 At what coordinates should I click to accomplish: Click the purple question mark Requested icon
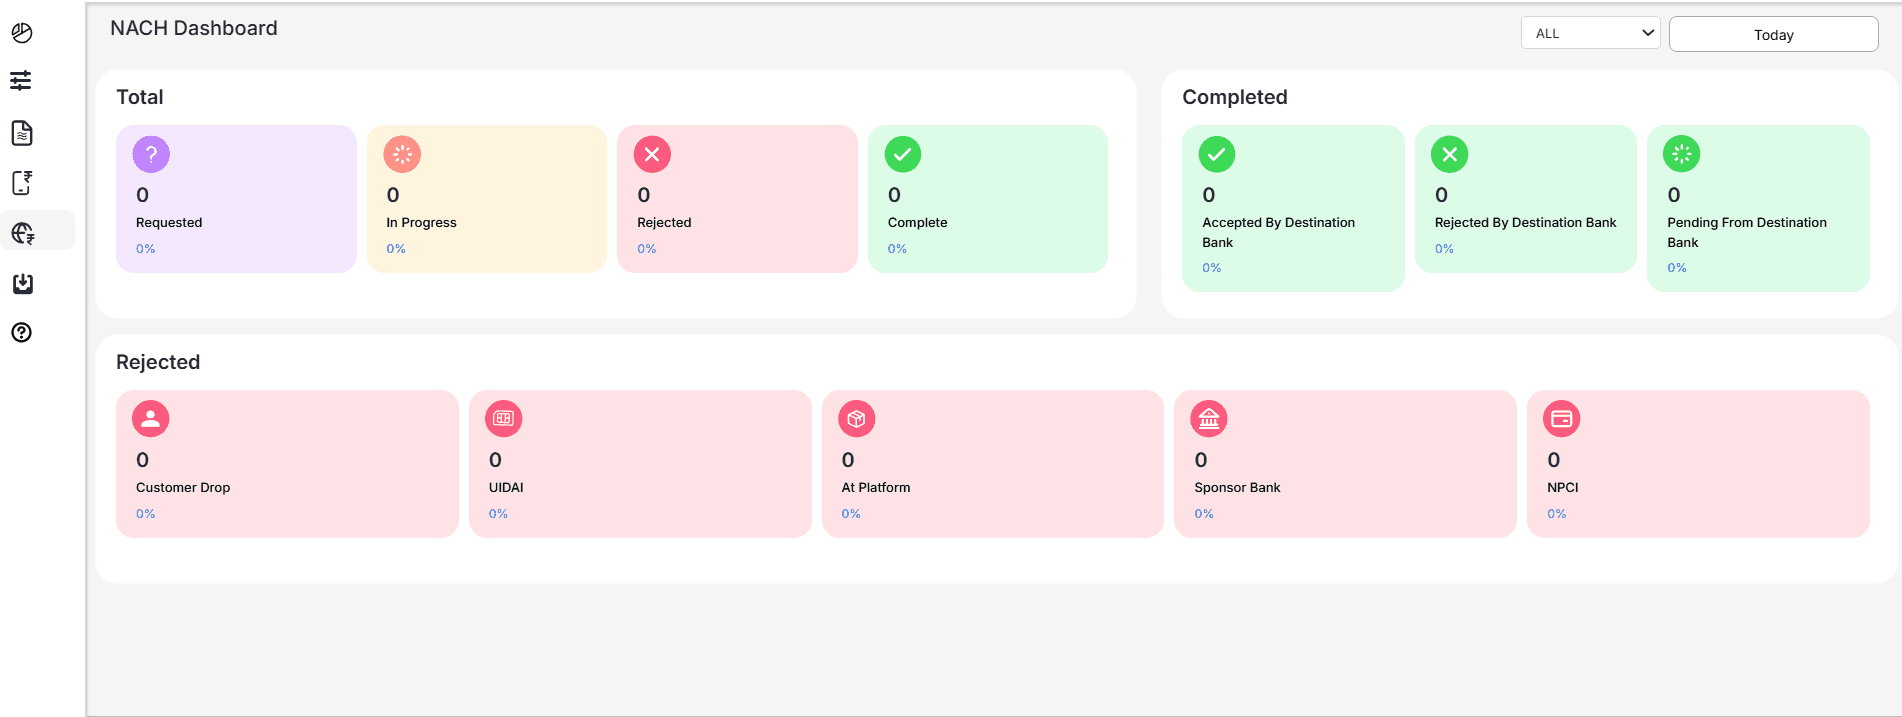(x=151, y=154)
